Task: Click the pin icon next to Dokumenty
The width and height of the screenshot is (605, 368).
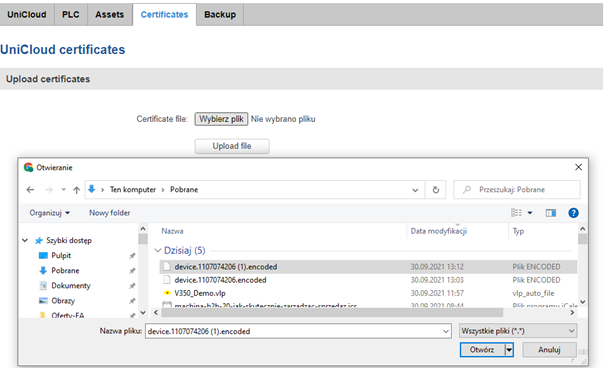Action: tap(132, 286)
